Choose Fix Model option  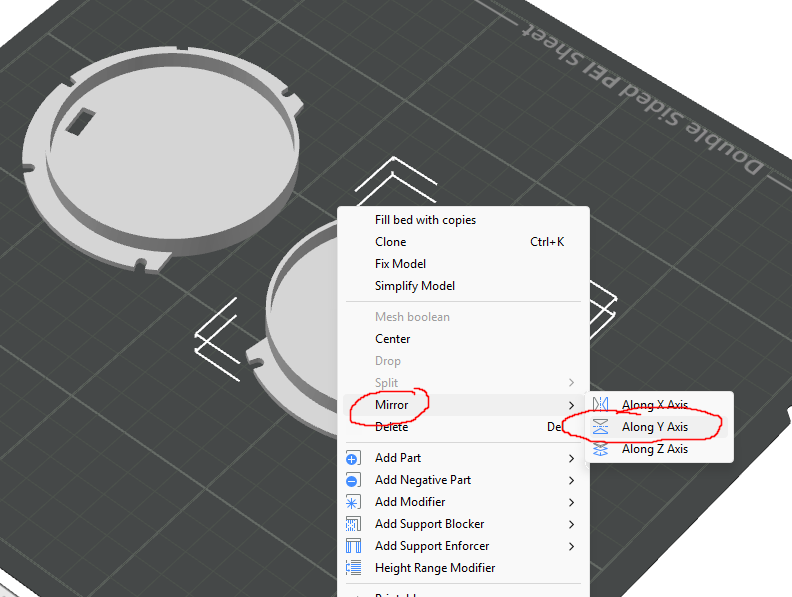[x=400, y=264]
